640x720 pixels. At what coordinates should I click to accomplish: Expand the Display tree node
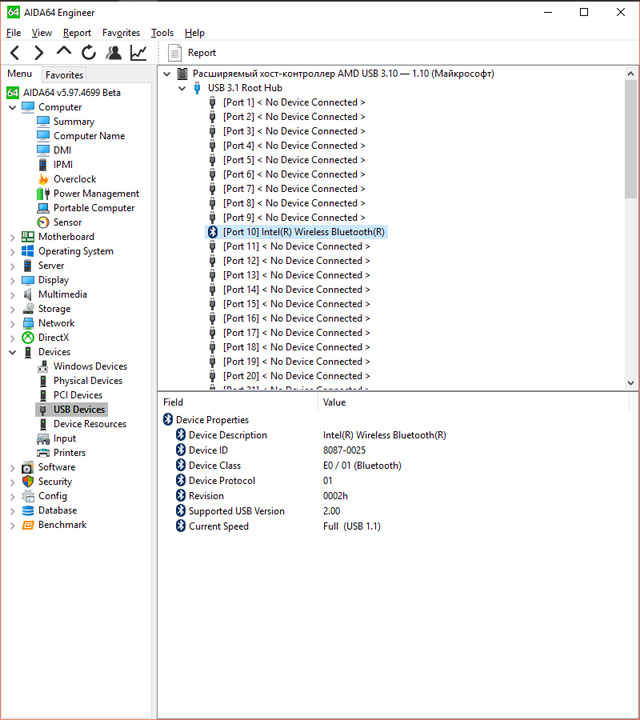12,281
